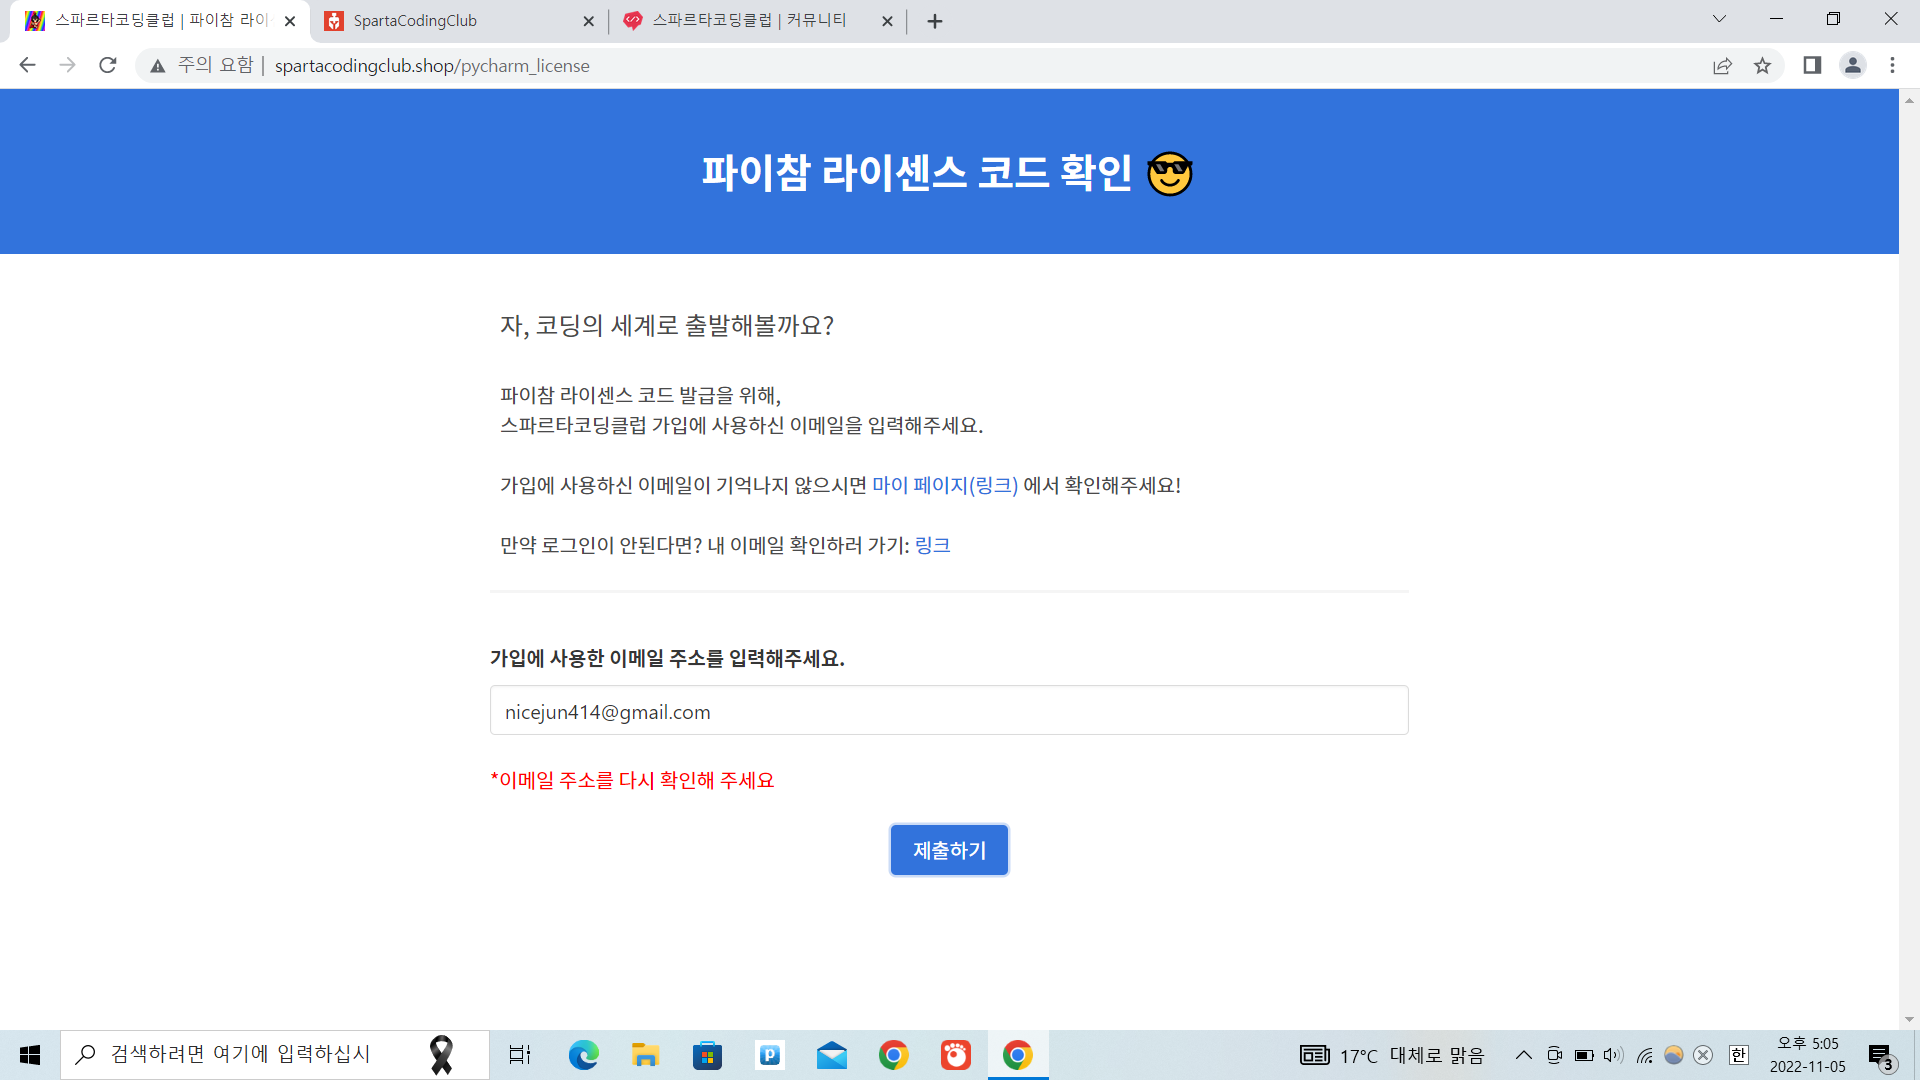Open Task View on the taskbar
Viewport: 1920px width, 1080px height.
click(520, 1055)
